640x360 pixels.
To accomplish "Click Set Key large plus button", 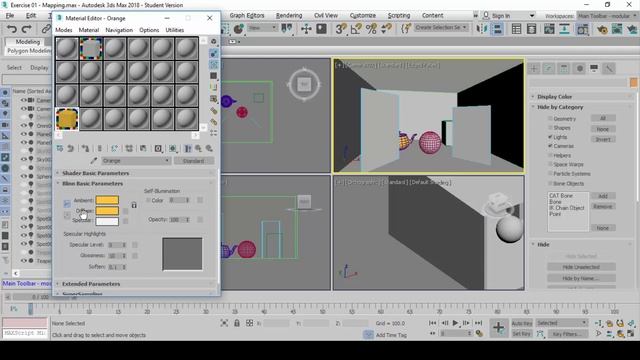I will coord(498,328).
